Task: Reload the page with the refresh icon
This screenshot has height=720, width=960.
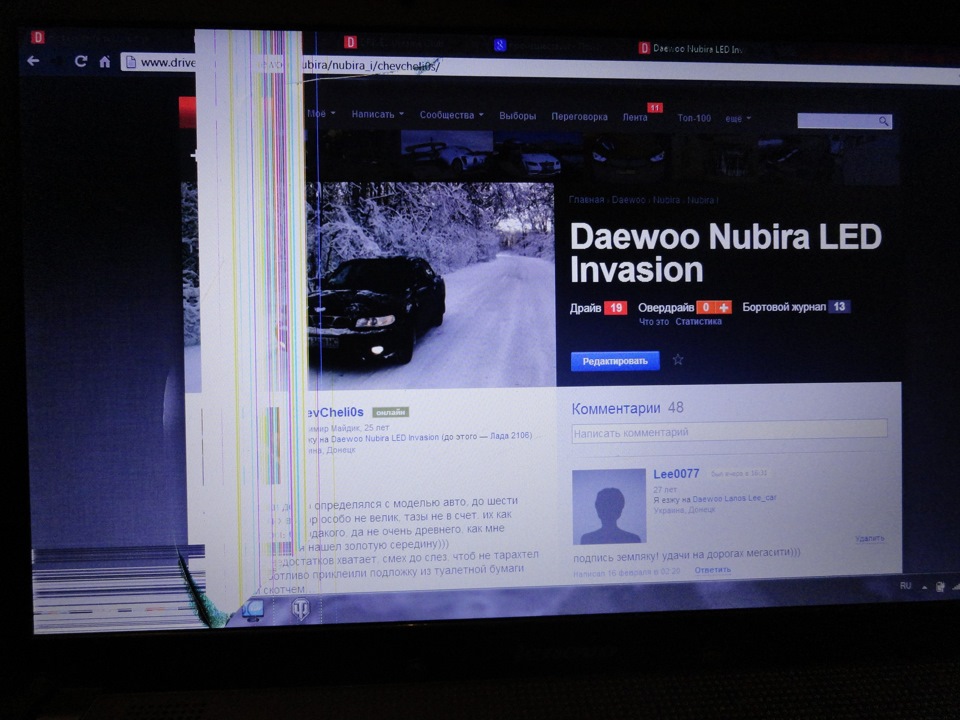Action: coord(80,61)
